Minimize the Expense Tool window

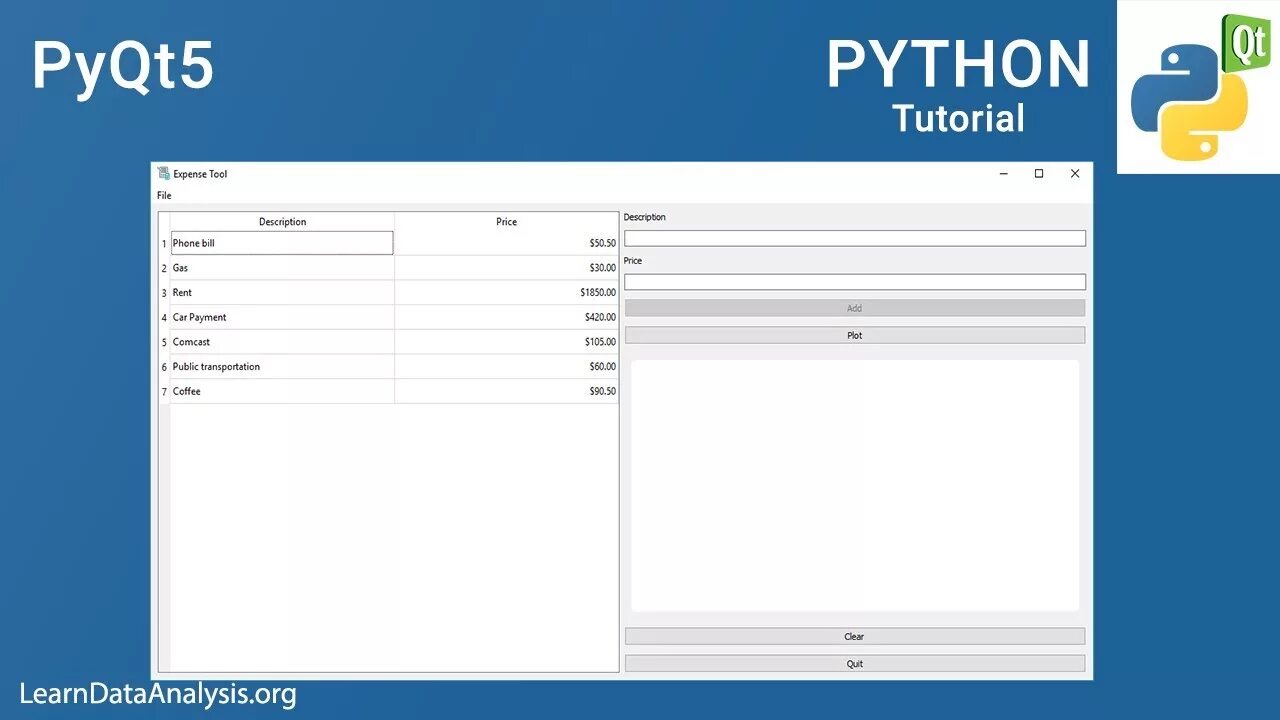1003,174
